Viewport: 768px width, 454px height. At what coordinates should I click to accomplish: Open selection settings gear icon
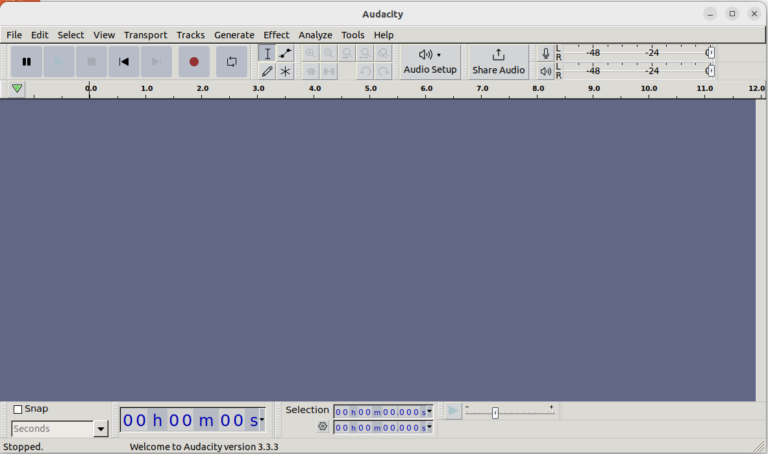tap(323, 427)
